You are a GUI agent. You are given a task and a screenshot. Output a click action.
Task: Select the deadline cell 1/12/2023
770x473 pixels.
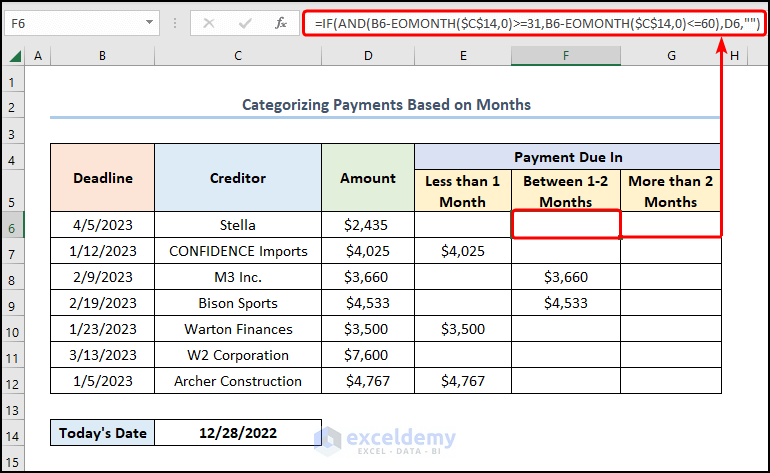(103, 251)
